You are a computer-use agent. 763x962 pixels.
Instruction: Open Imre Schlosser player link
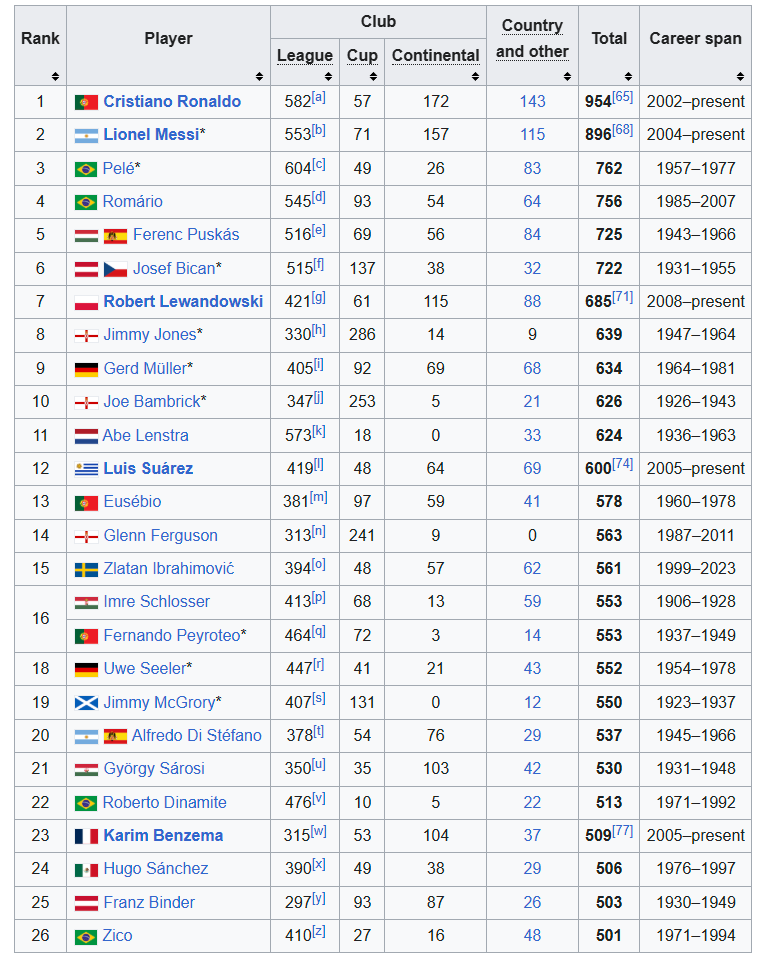[156, 602]
